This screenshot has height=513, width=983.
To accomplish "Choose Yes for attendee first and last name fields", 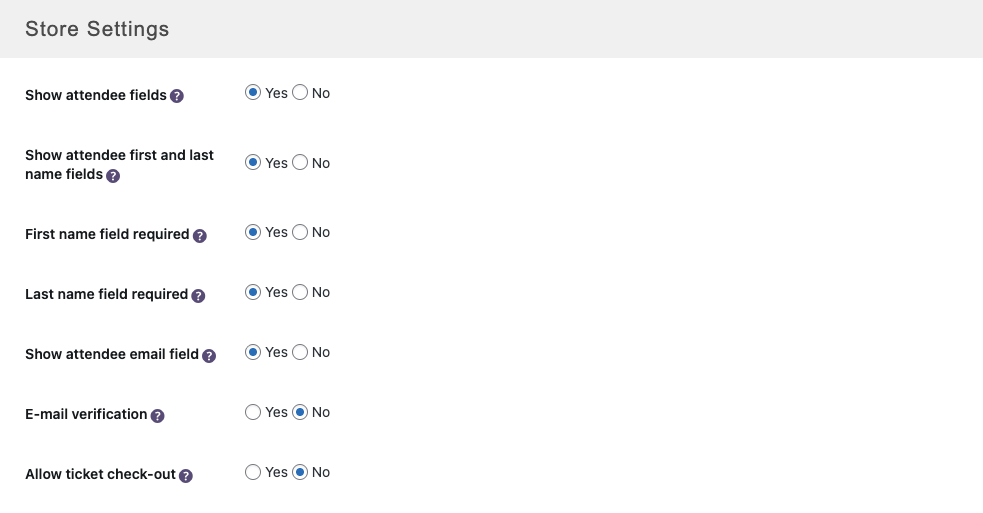I will click(x=253, y=163).
